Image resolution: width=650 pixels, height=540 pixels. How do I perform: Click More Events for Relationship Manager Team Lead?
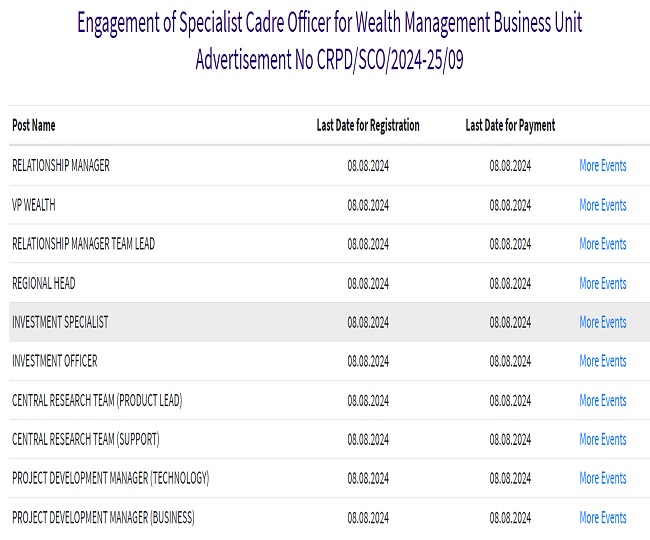point(602,244)
